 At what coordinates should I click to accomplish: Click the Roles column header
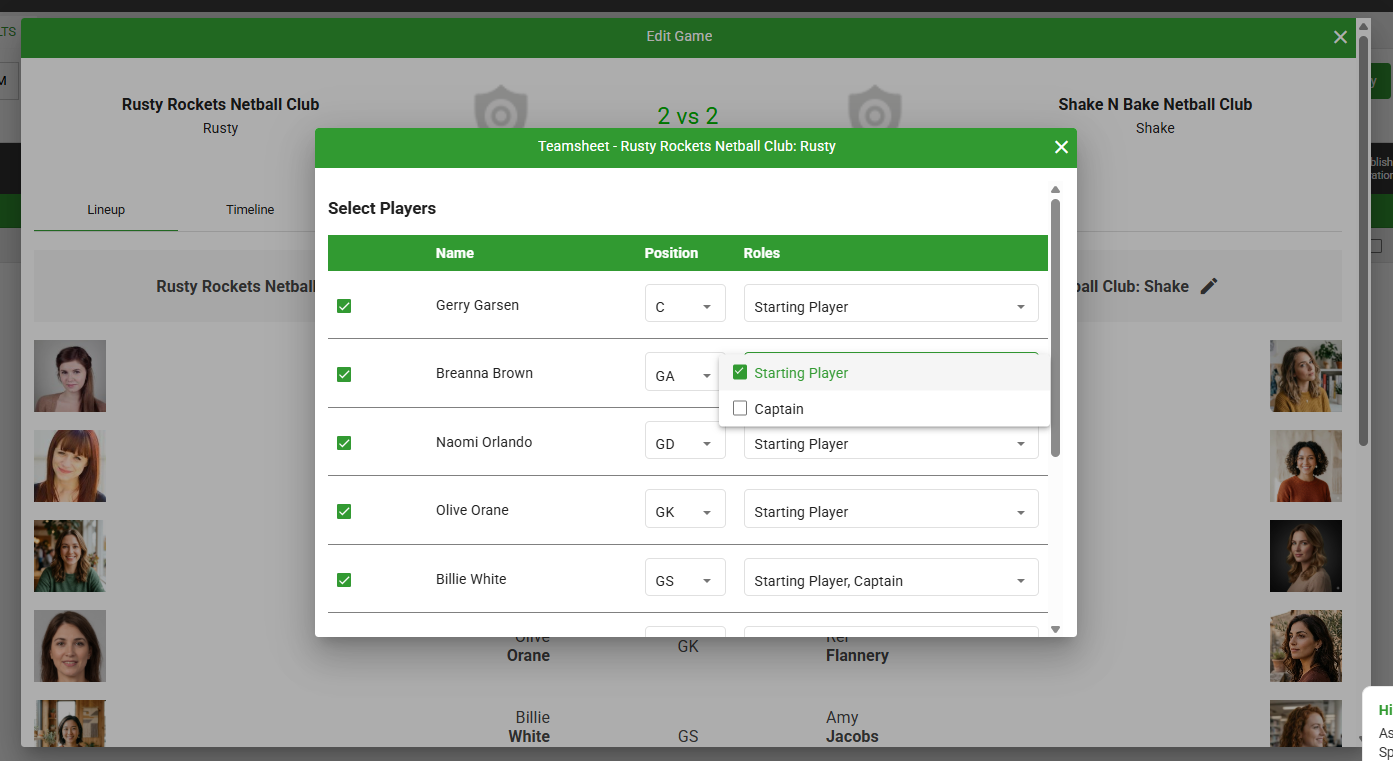click(762, 253)
